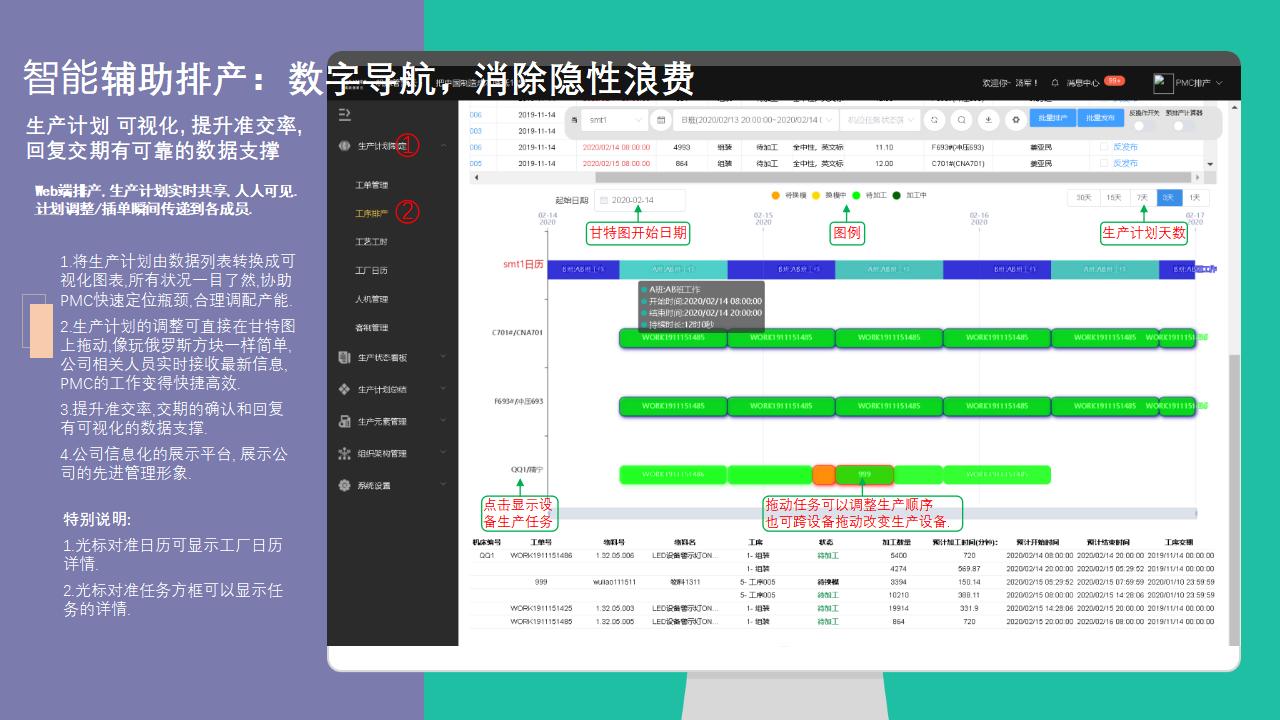Open the 99+ message badge
The height and width of the screenshot is (720, 1280).
pyautogui.click(x=1115, y=81)
